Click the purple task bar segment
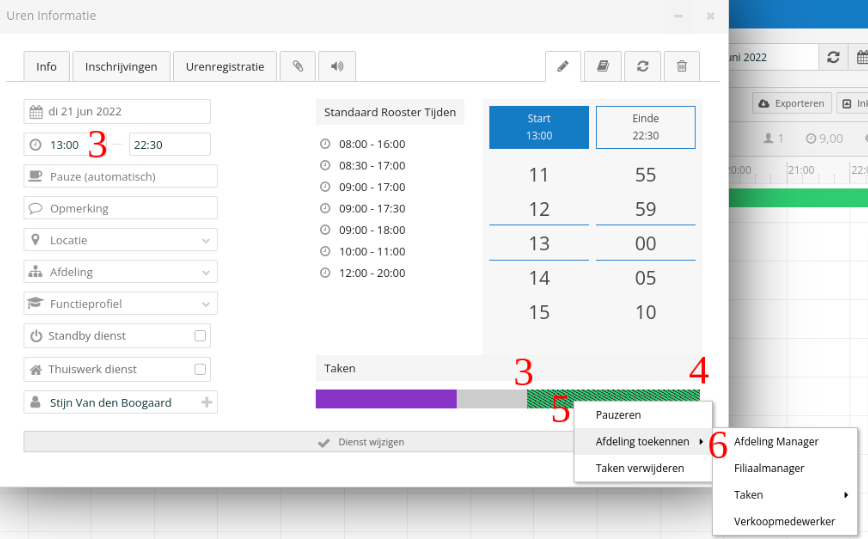 pos(385,399)
